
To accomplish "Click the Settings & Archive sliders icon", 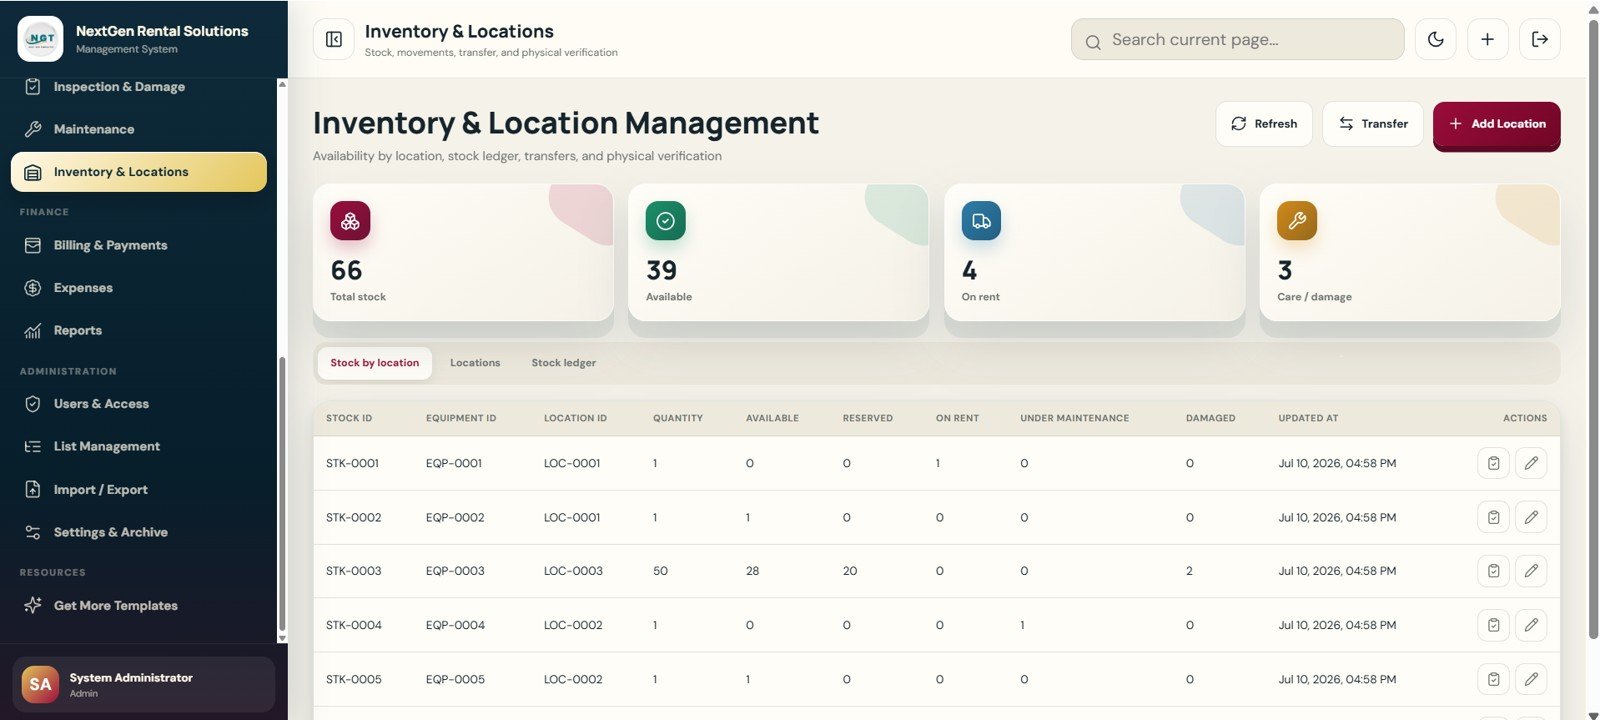I will [33, 532].
